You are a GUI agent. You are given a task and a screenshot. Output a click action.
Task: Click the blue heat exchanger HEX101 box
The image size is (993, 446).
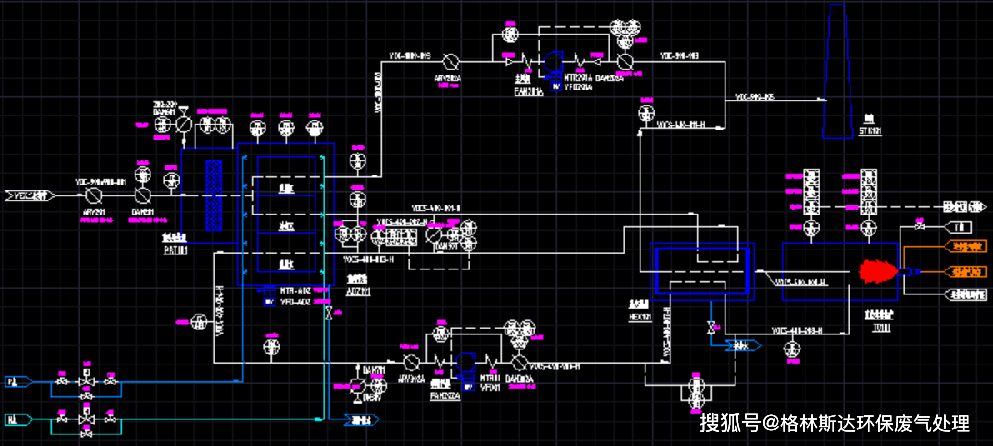pos(703,273)
